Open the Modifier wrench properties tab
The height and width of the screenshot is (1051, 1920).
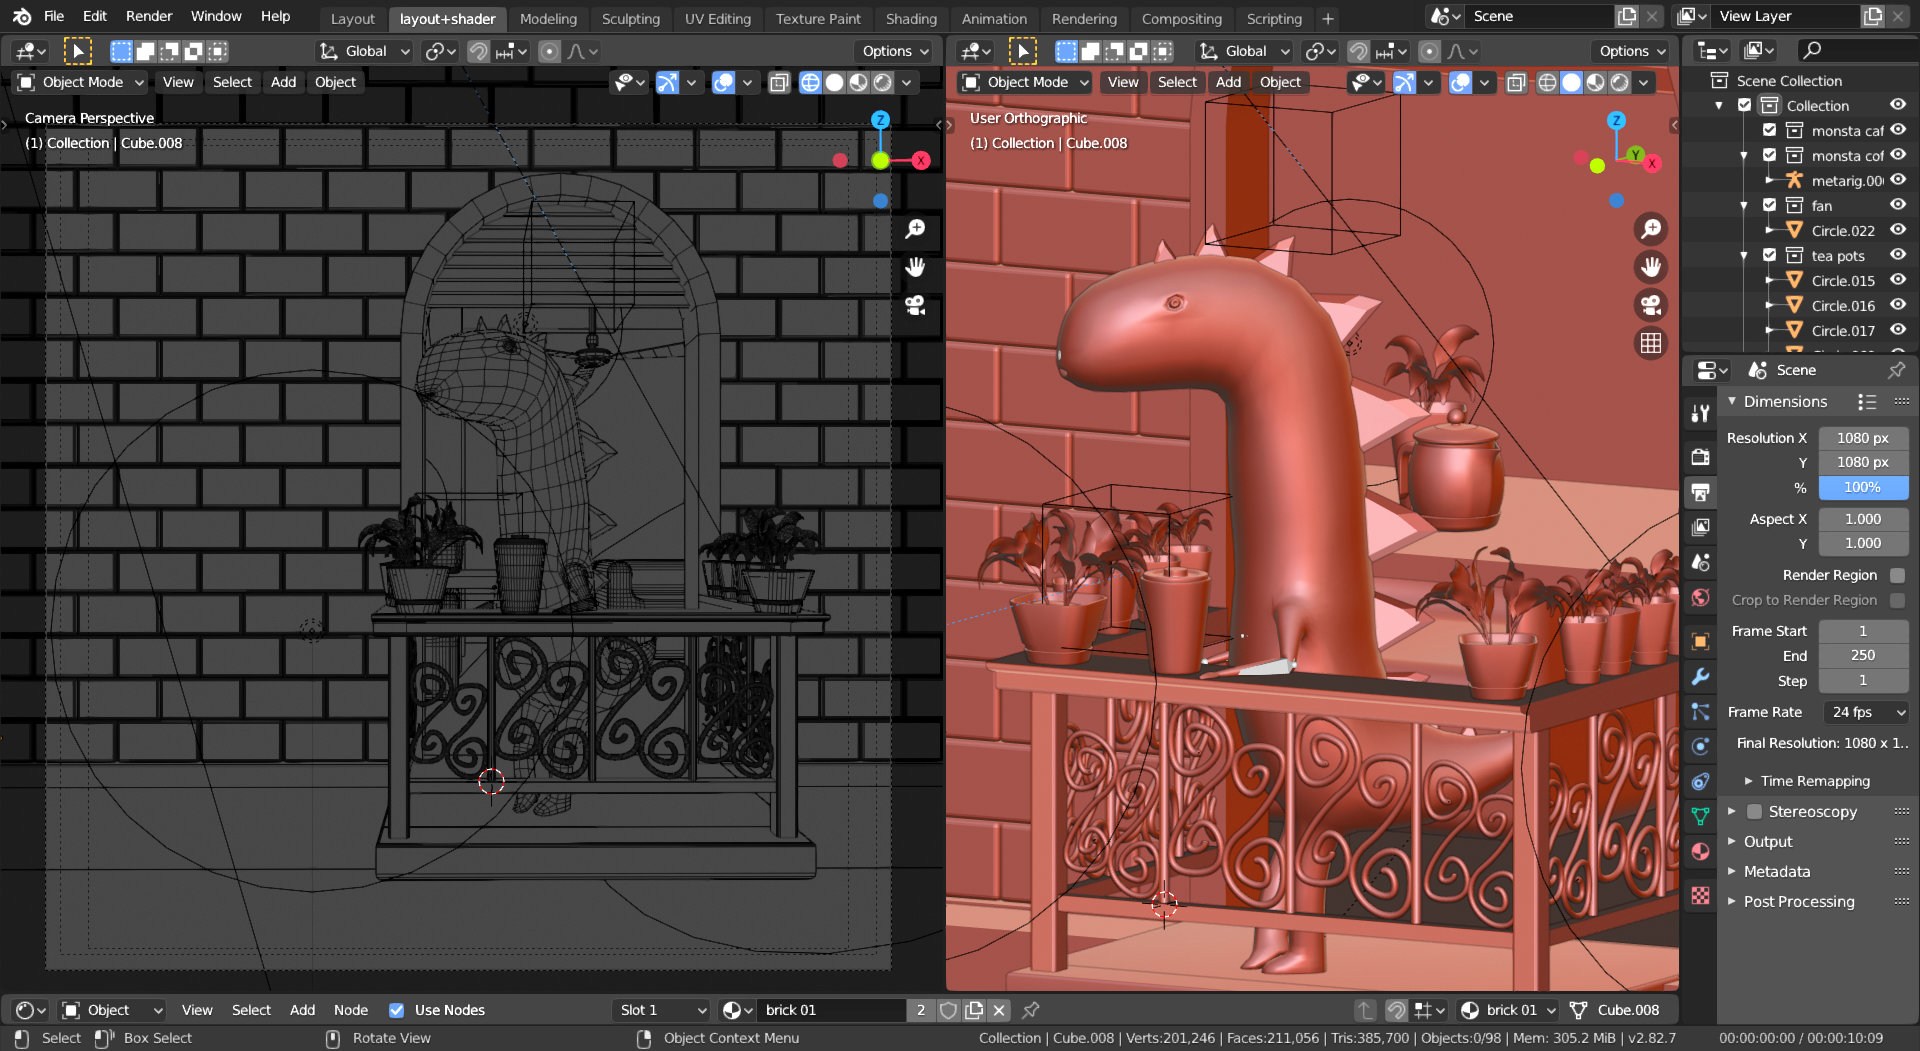(x=1700, y=677)
